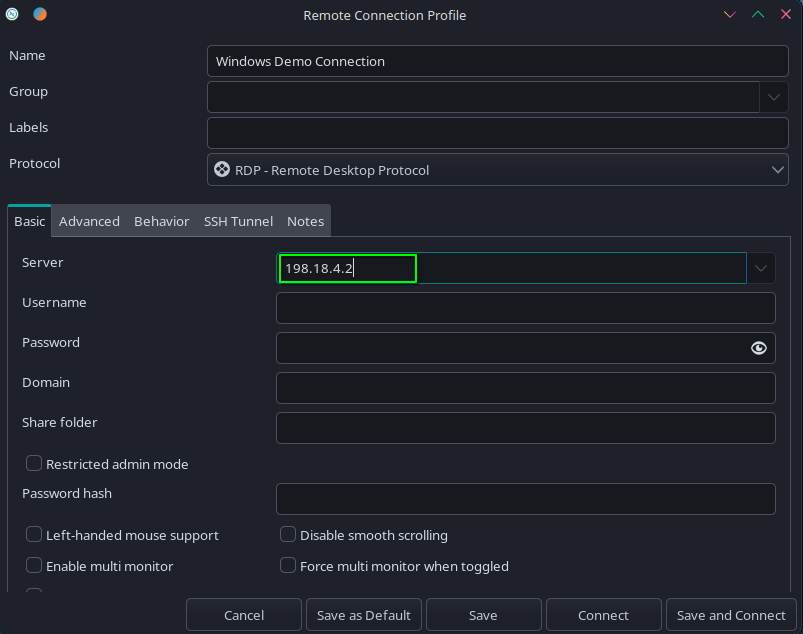The height and width of the screenshot is (634, 803).
Task: Switch to the Advanced tab
Action: [89, 221]
